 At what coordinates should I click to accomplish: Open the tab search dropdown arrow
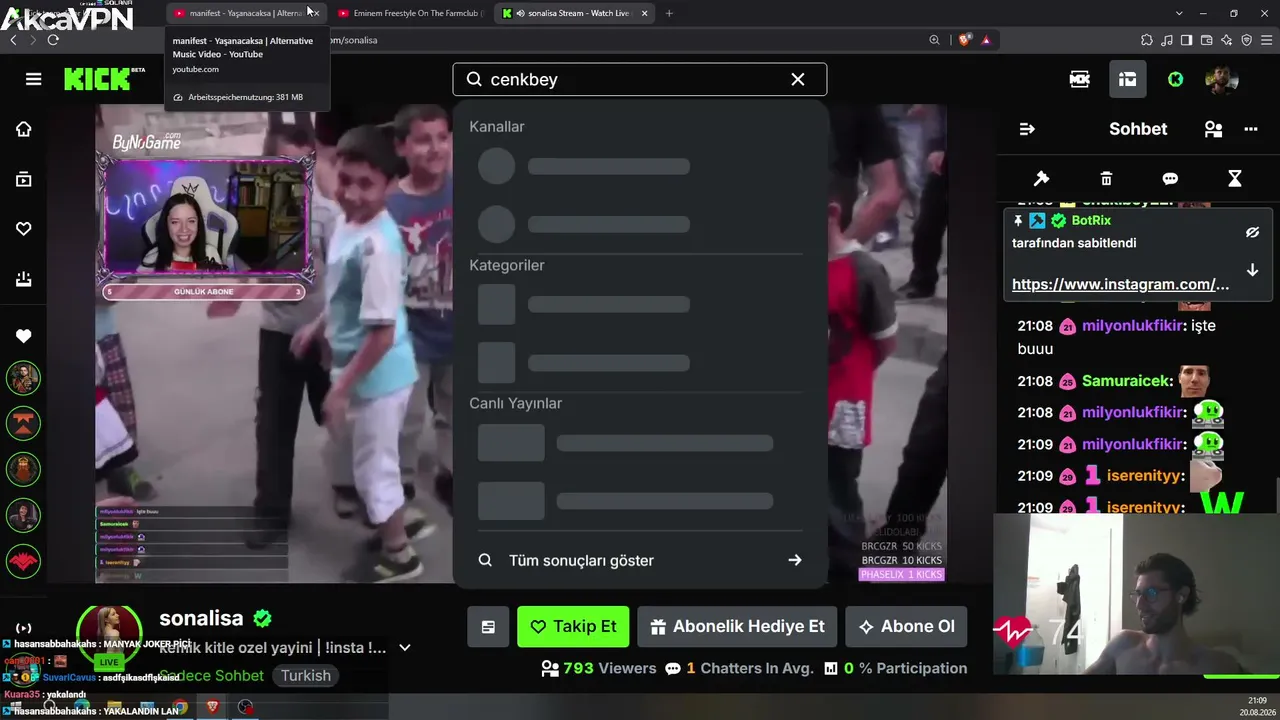point(1179,13)
